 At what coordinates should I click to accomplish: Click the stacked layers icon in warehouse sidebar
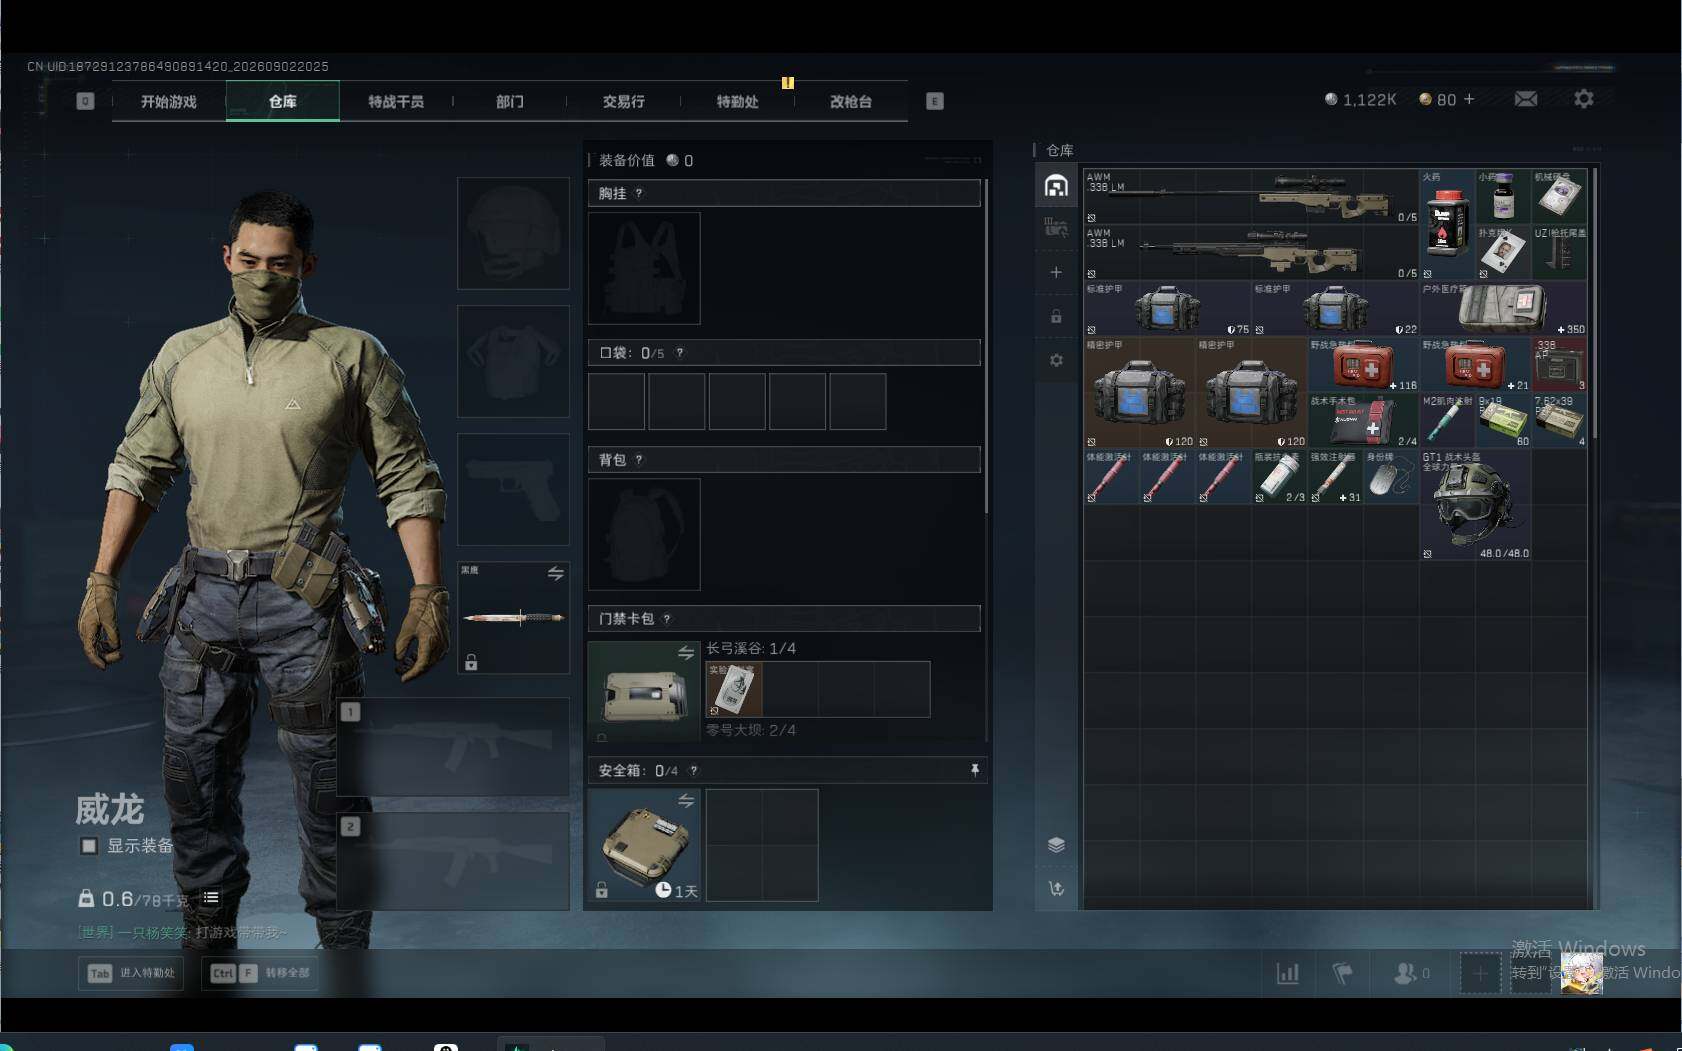1056,845
